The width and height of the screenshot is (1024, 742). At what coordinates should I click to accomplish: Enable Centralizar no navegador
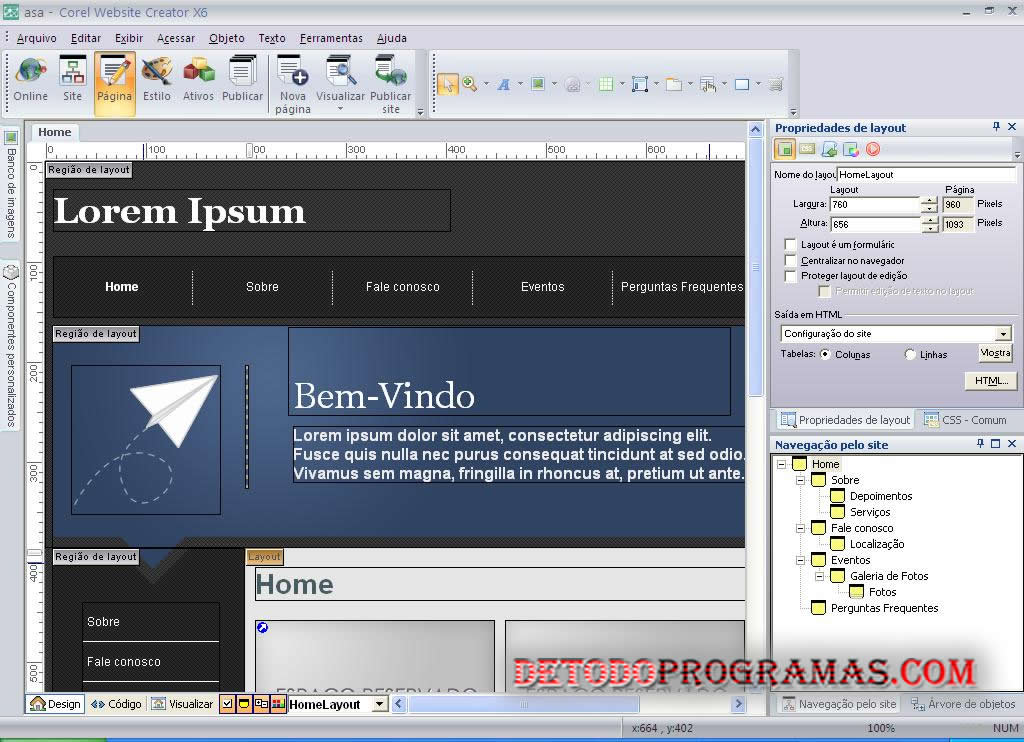tap(790, 260)
